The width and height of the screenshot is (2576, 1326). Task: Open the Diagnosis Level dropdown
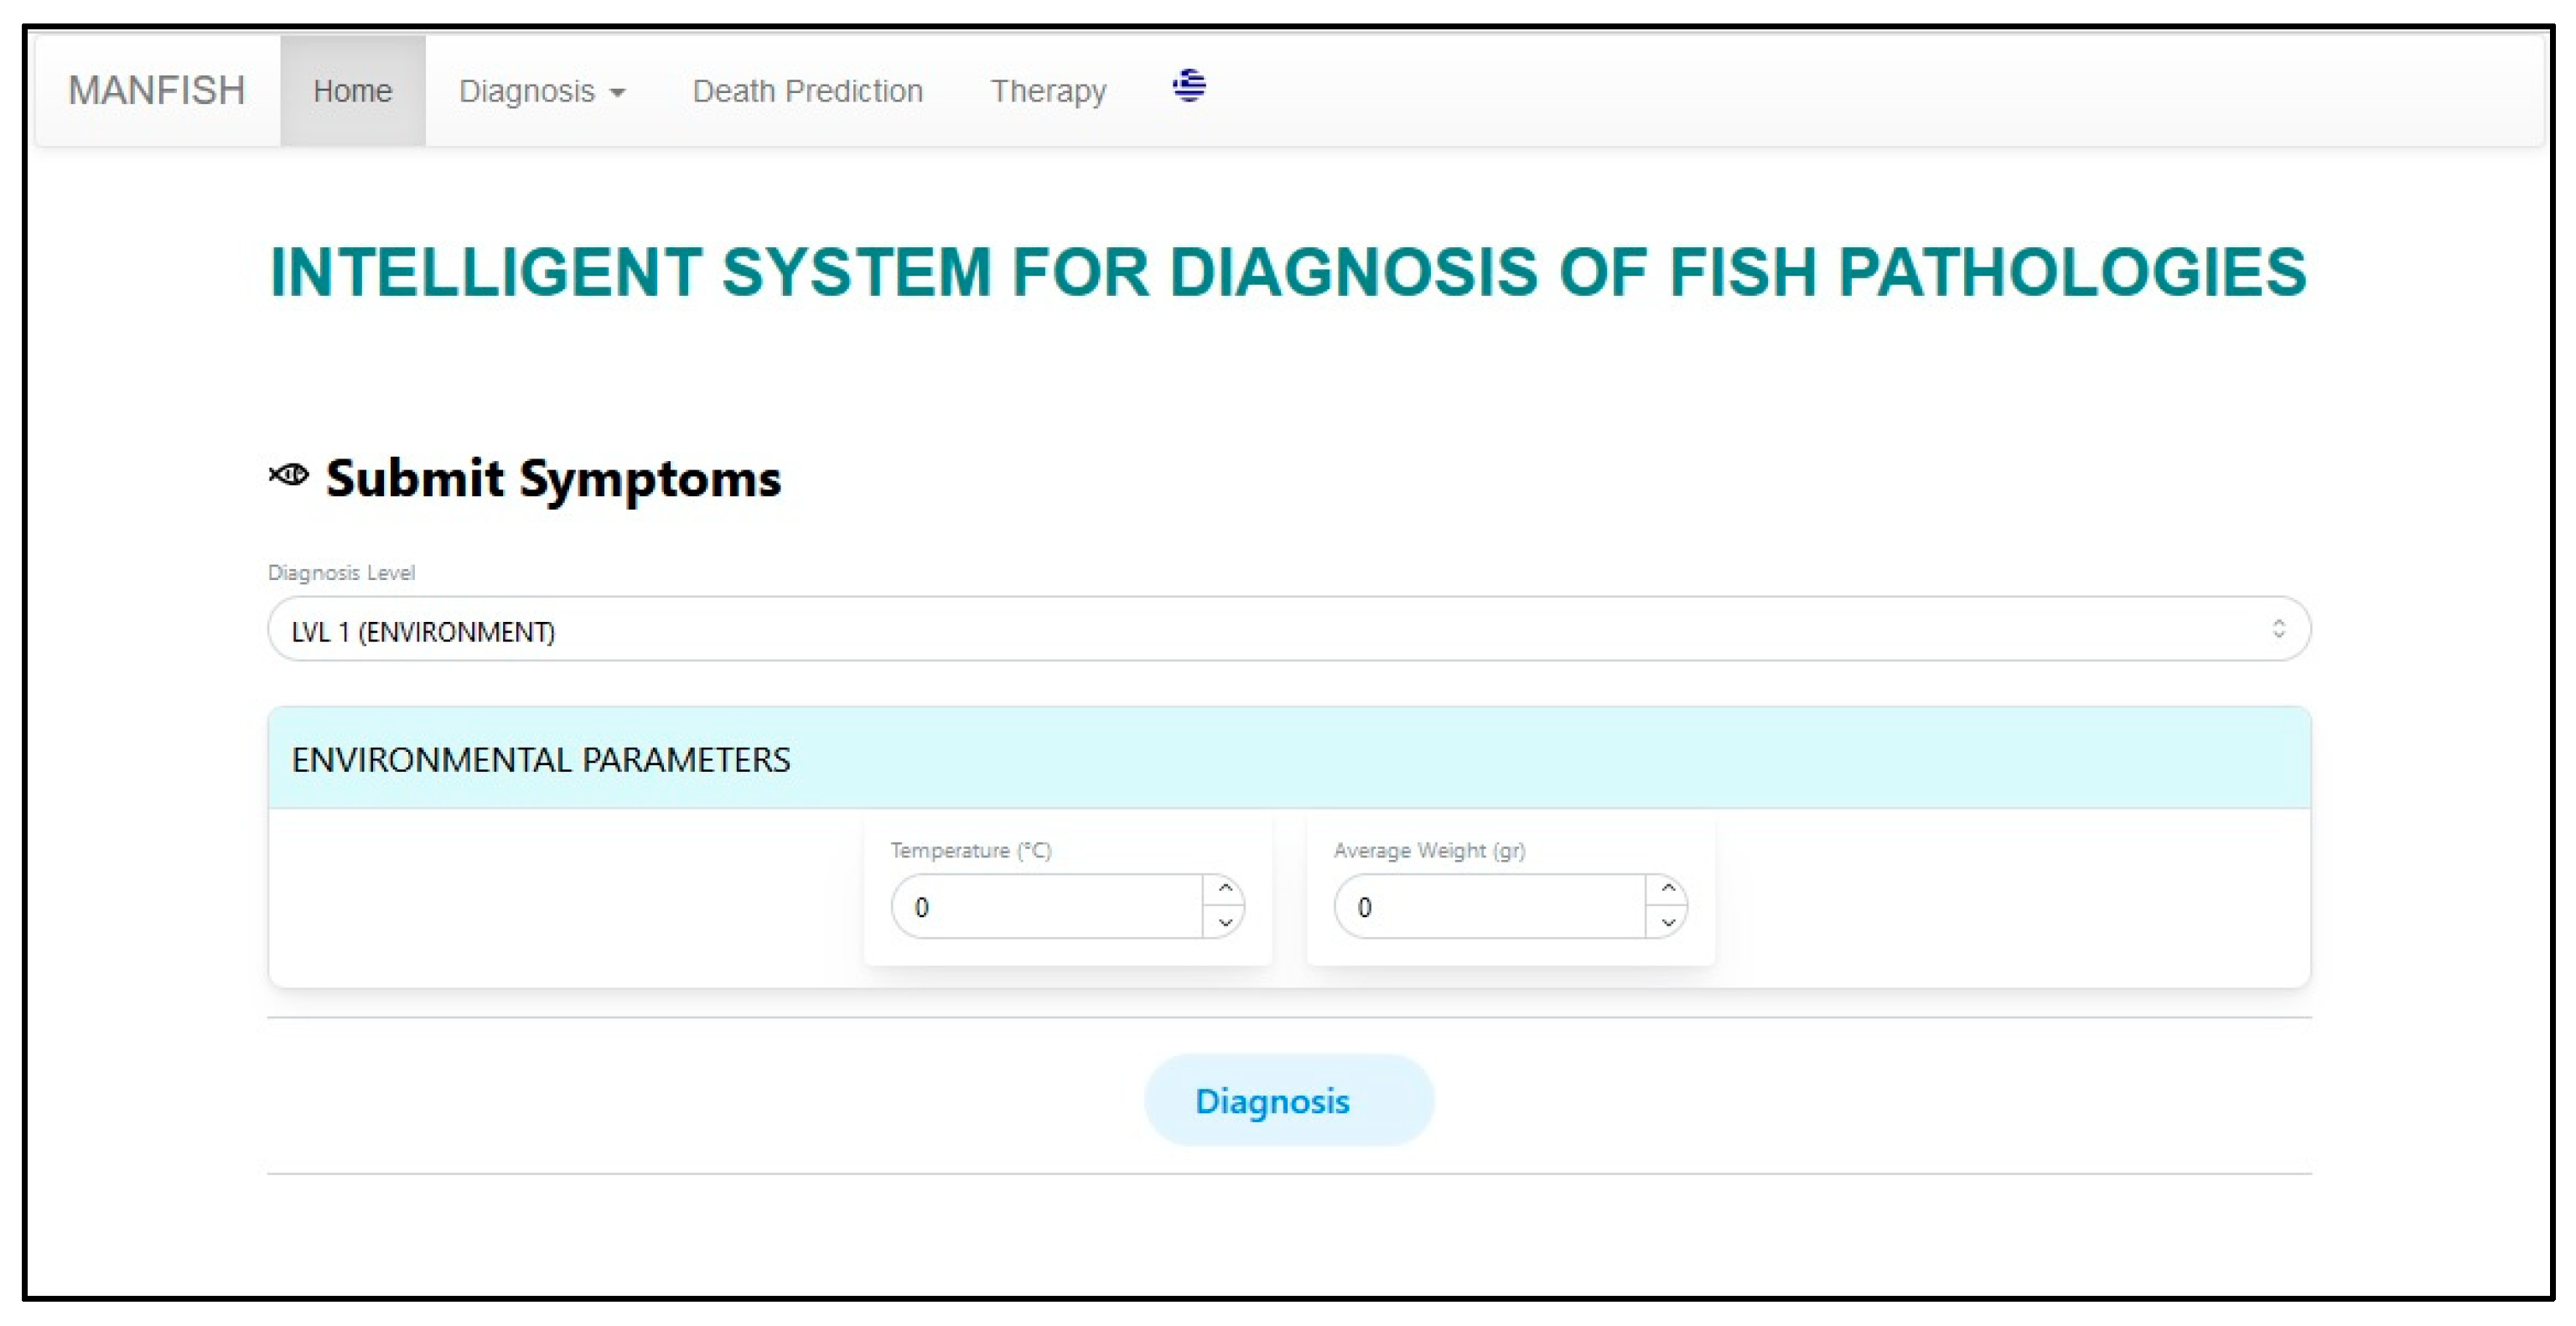tap(1288, 630)
